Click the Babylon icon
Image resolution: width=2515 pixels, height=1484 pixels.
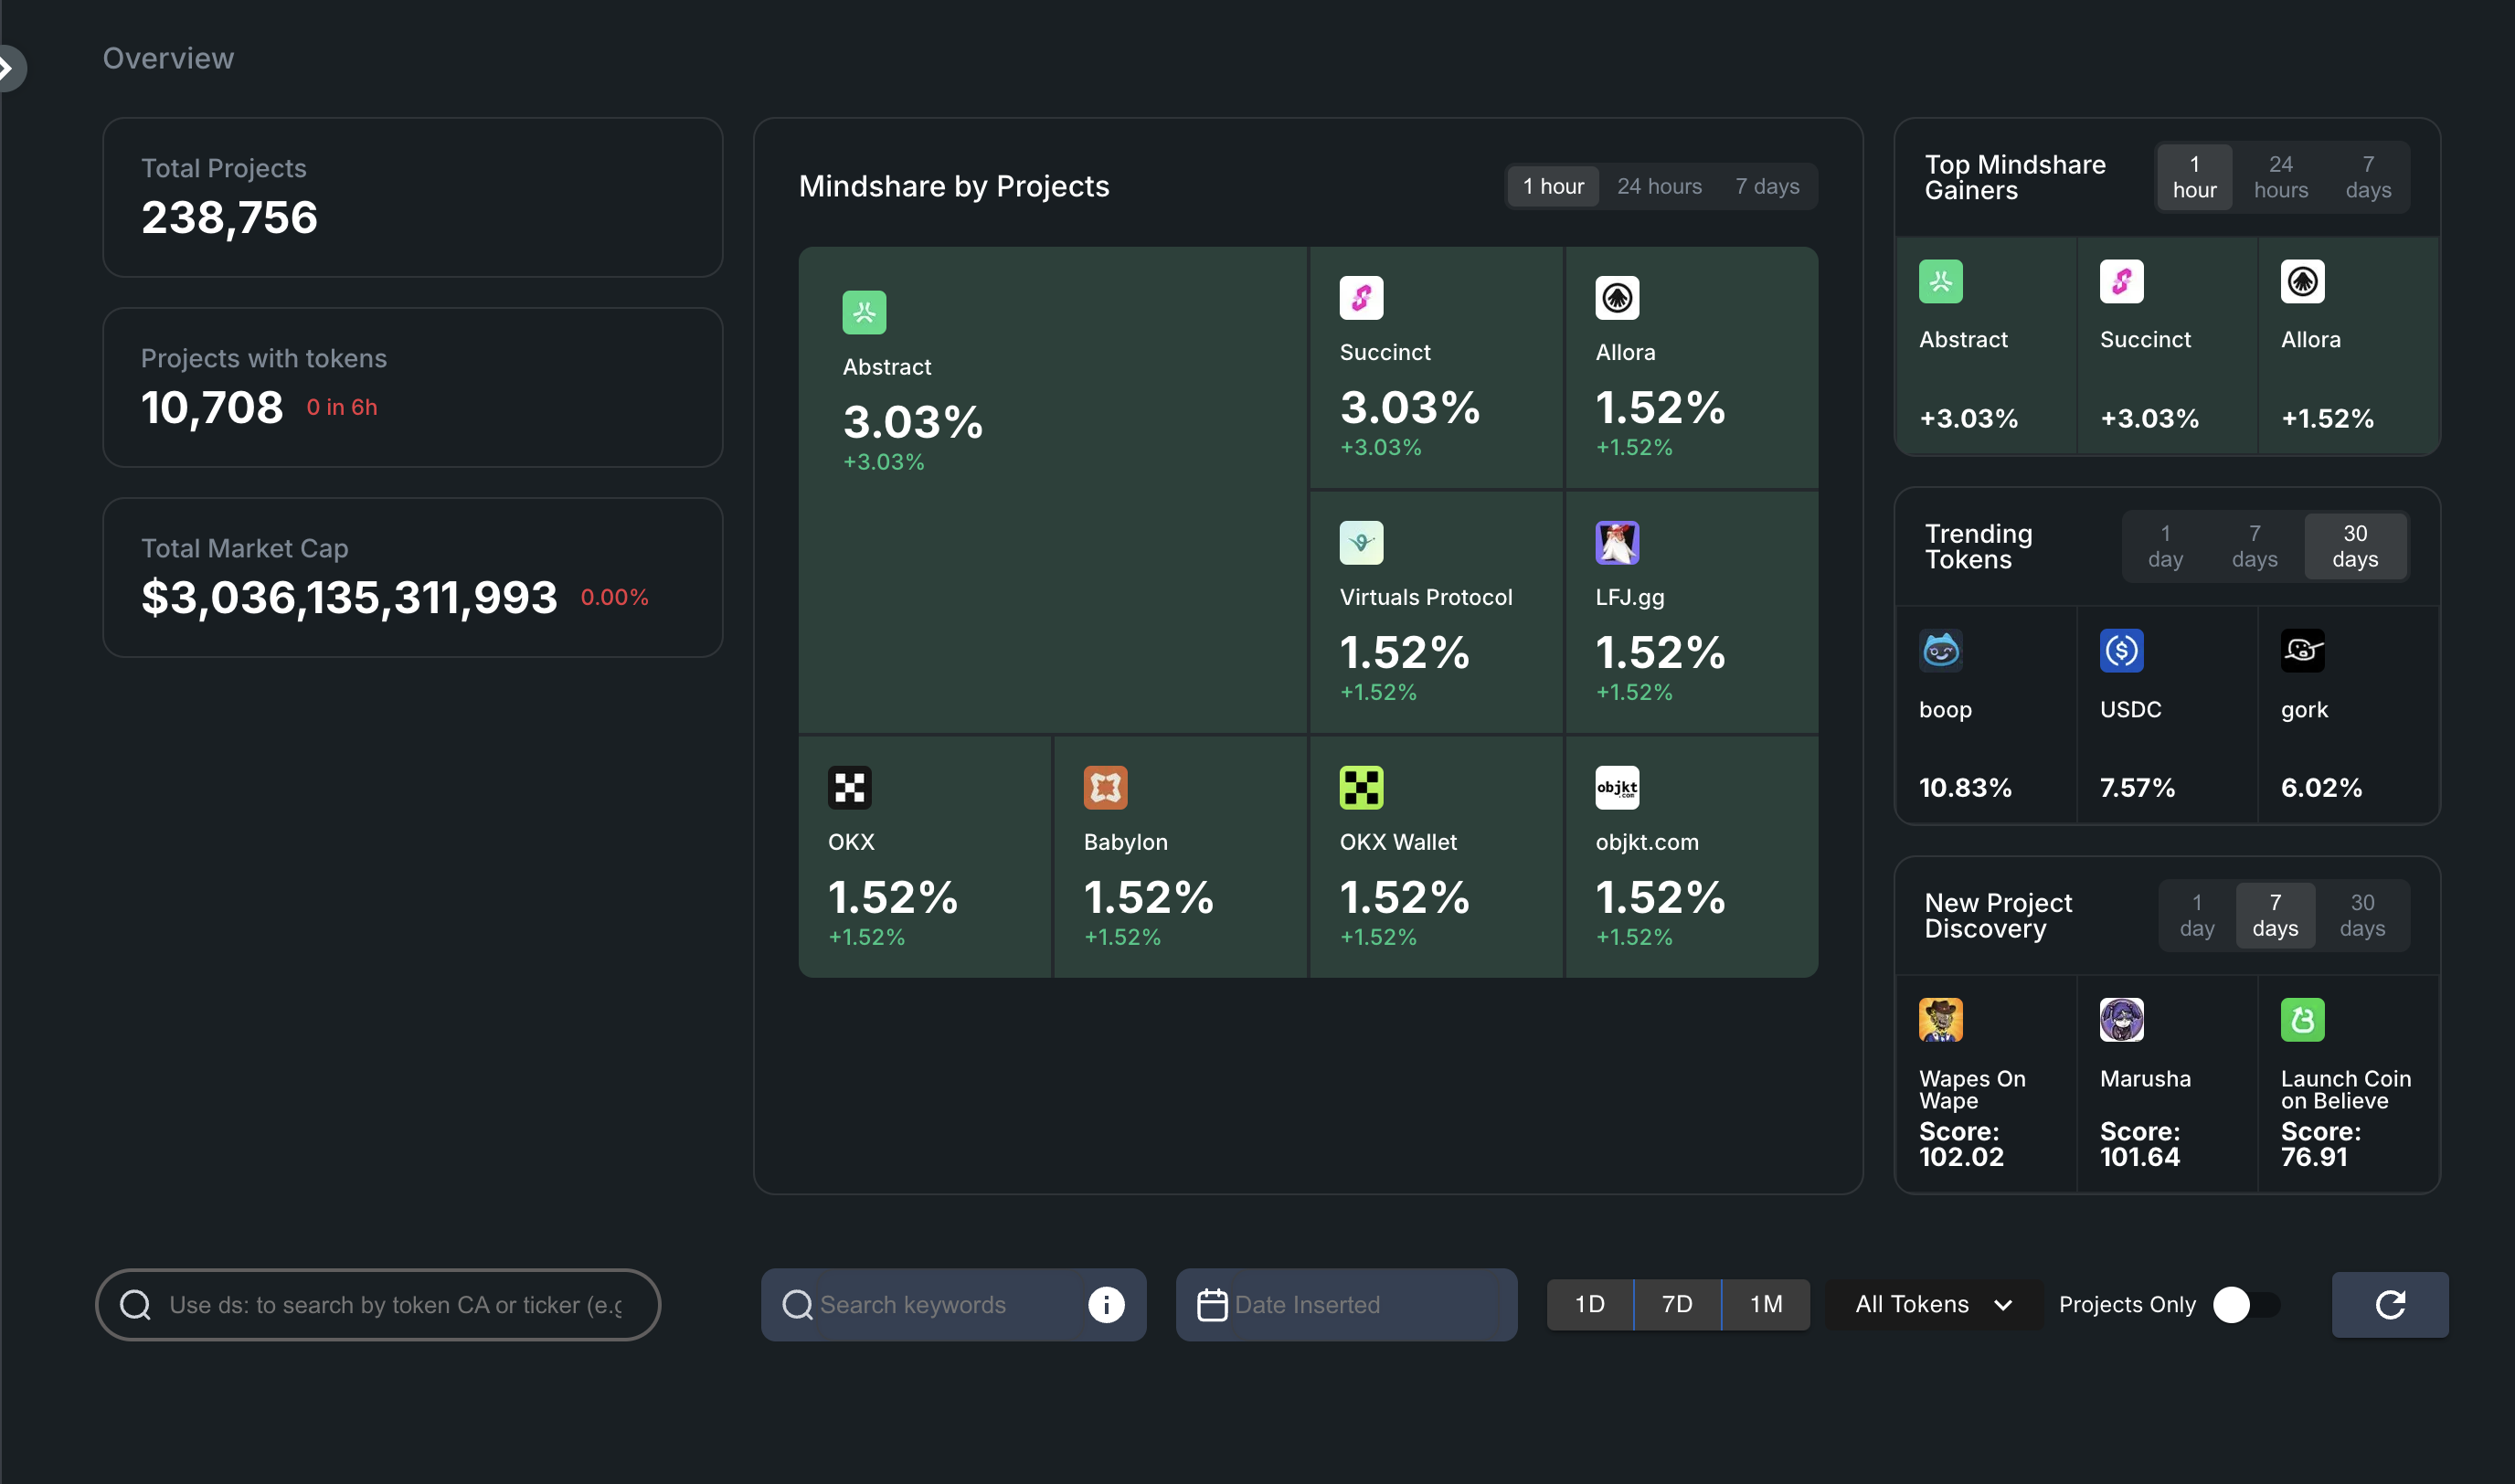point(1105,787)
